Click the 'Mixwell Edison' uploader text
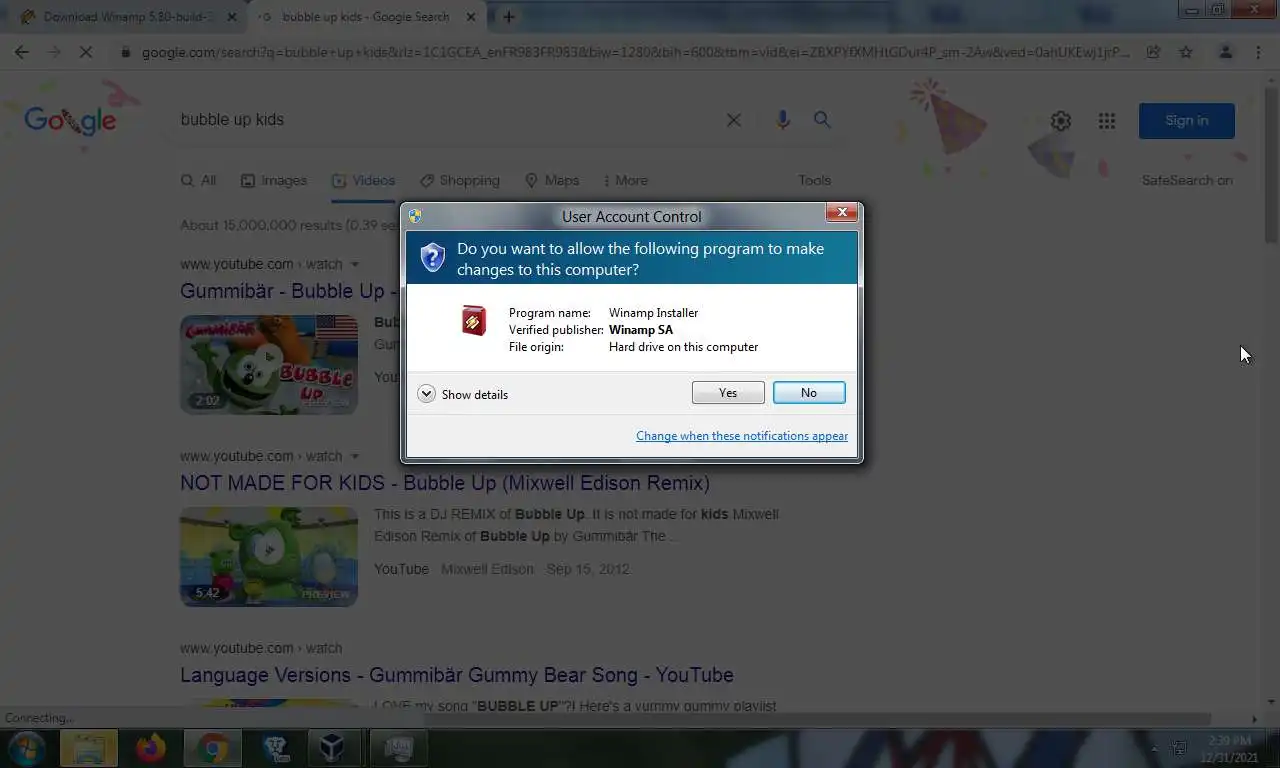Viewport: 1280px width, 768px height. (487, 569)
